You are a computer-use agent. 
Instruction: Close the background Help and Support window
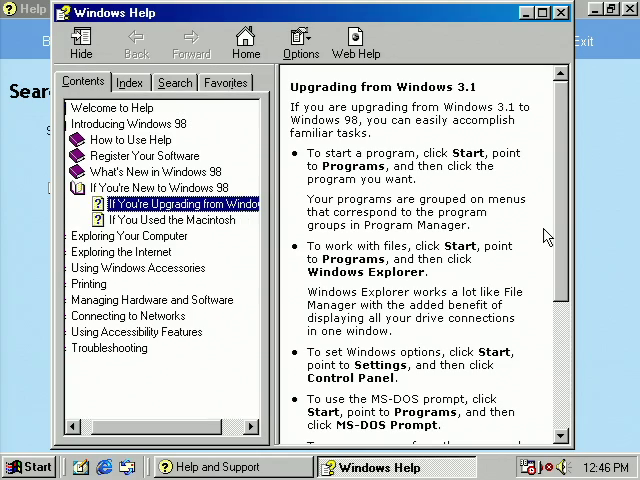630,9
